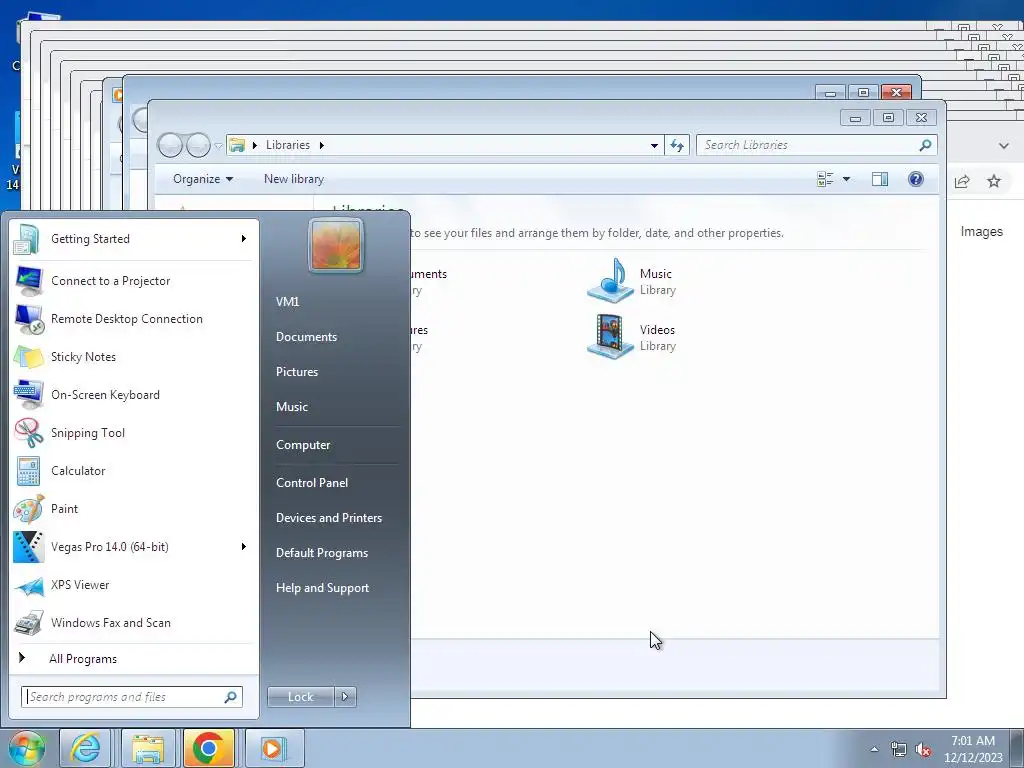Bookmark page with Chrome star icon
This screenshot has width=1024, height=768.
point(994,181)
